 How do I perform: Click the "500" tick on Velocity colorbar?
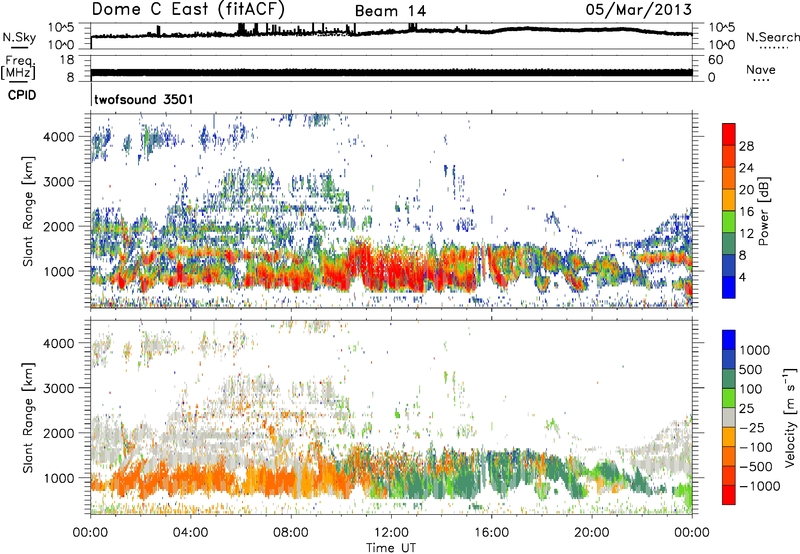[751, 369]
